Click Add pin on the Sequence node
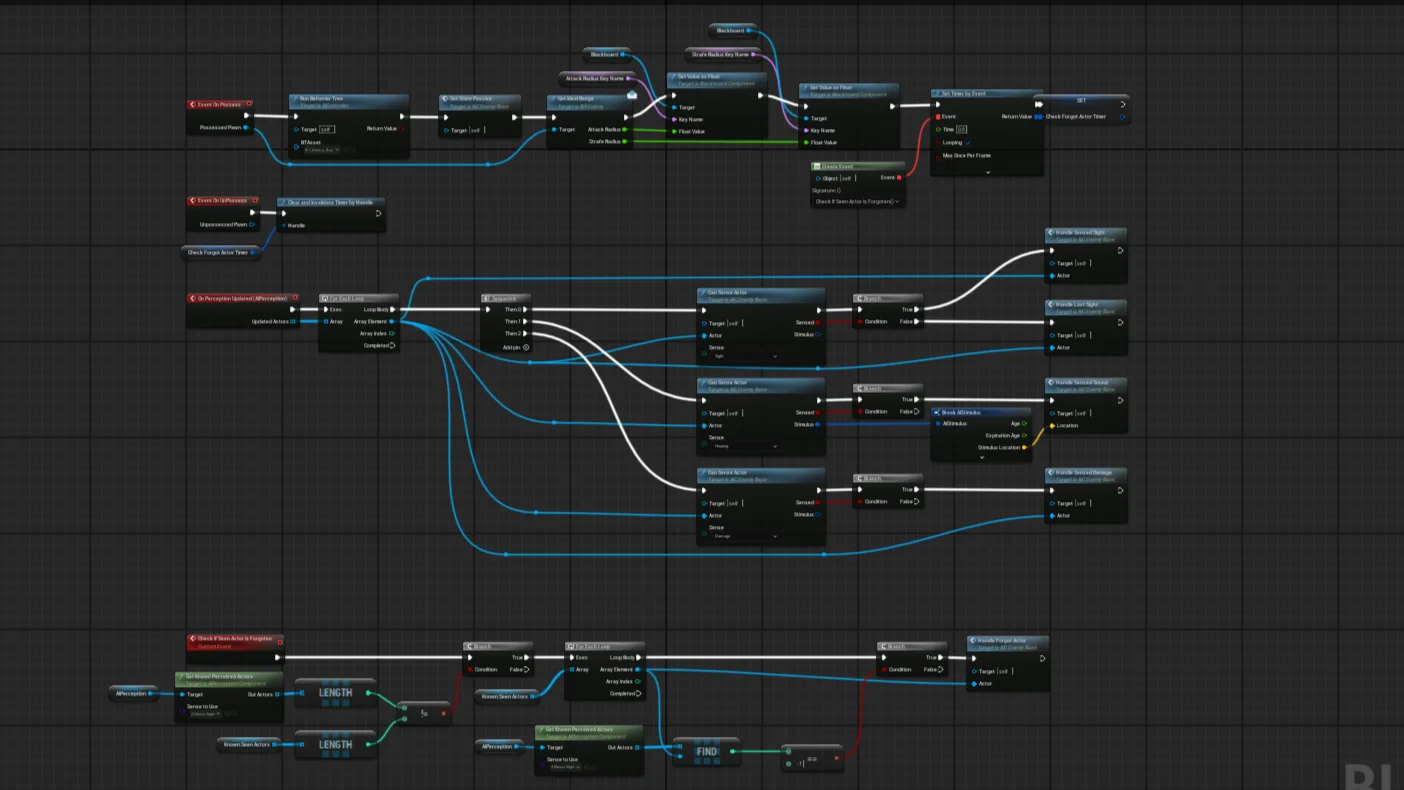 pyautogui.click(x=526, y=347)
